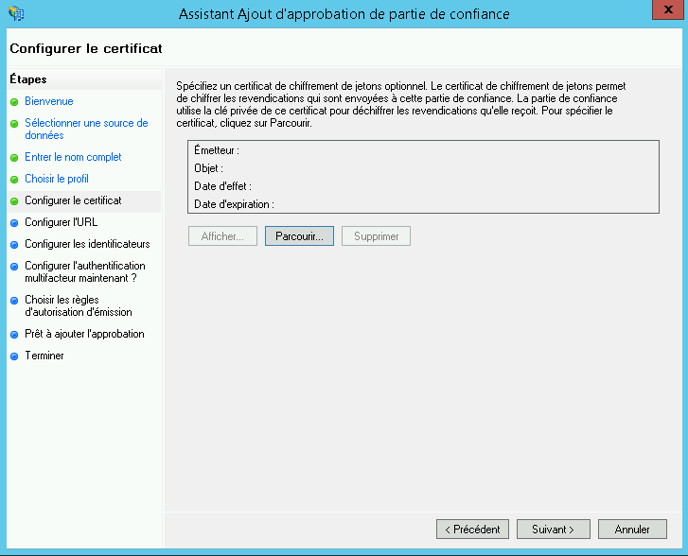This screenshot has height=556, width=688.
Task: Go to Sélectionner une source de données step
Action: [86, 129]
